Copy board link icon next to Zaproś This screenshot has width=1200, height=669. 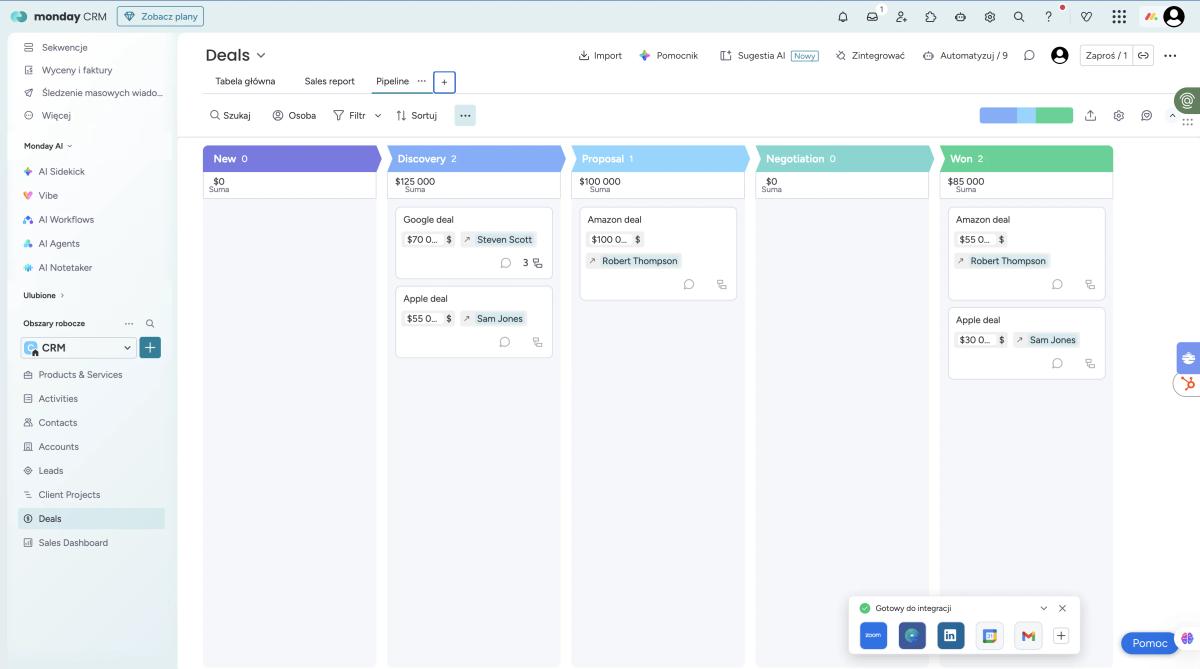[x=1143, y=55]
